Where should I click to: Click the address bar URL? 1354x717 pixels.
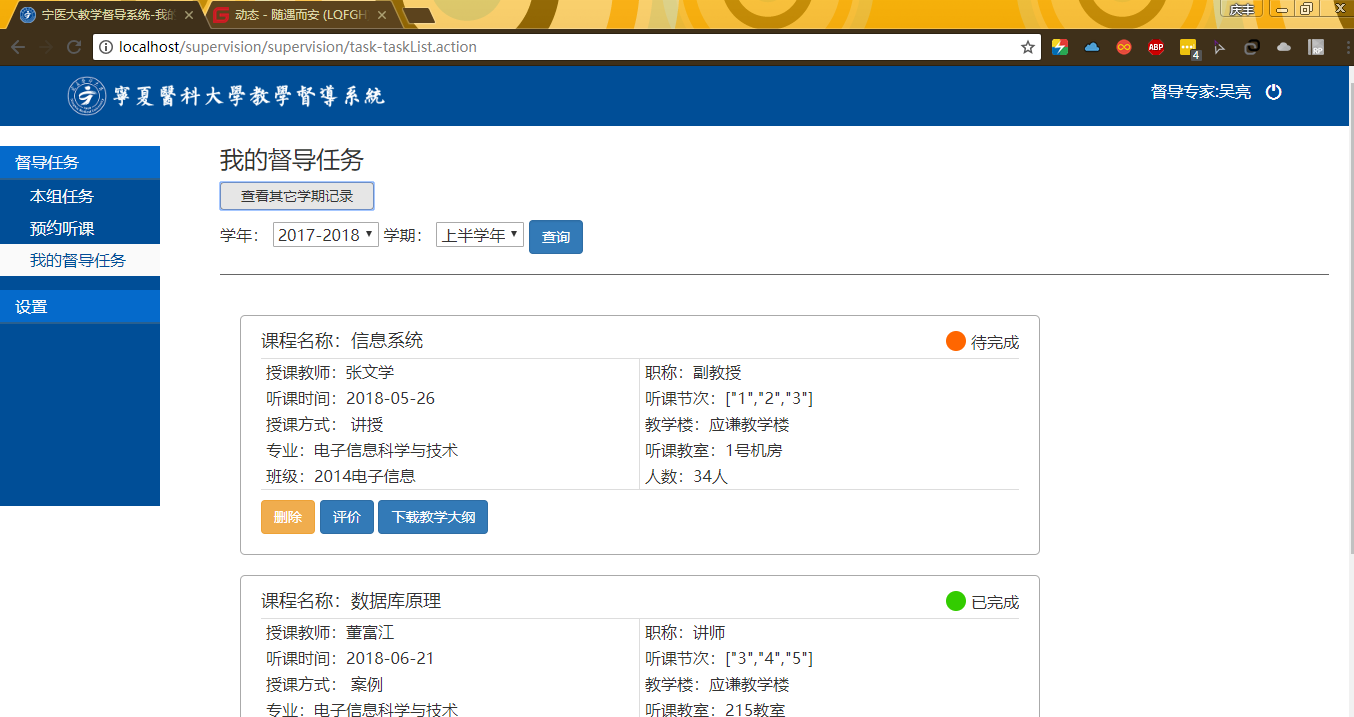[x=298, y=47]
